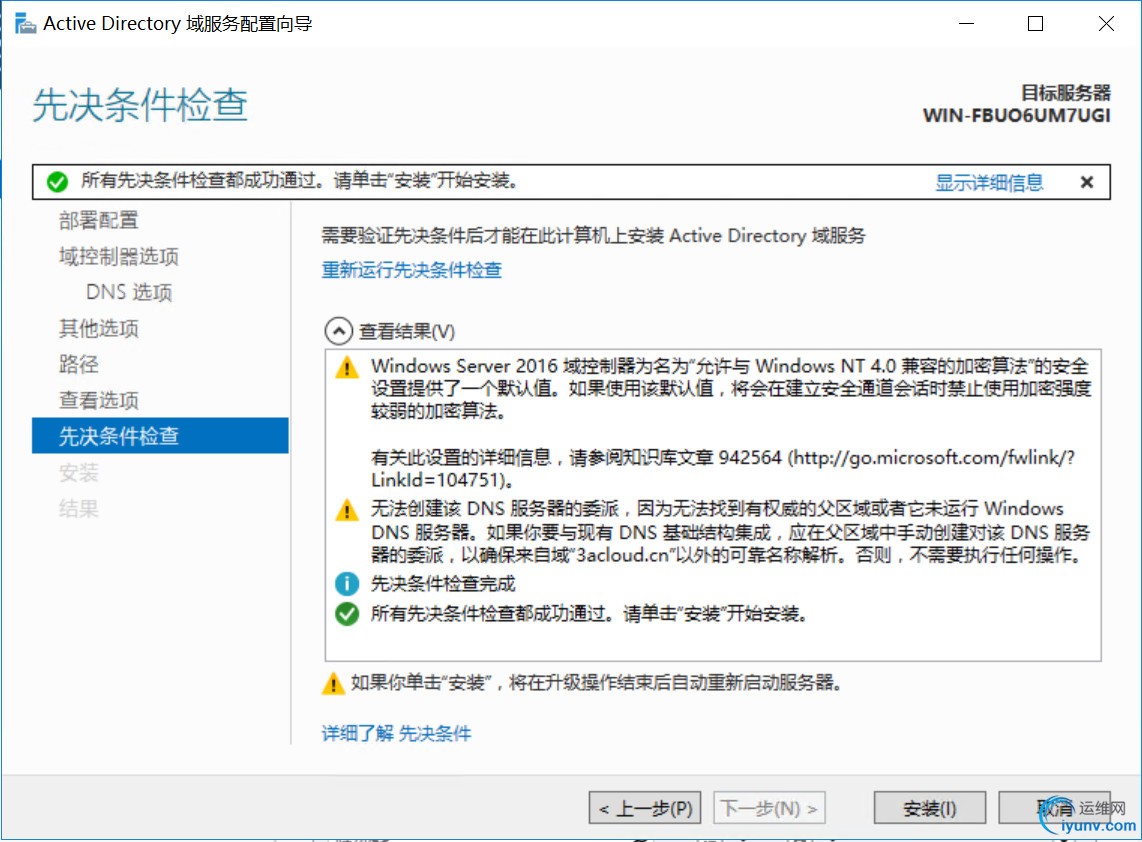Viewport: 1142px width, 842px height.
Task: Click the 下一步(N) button
Action: [769, 808]
